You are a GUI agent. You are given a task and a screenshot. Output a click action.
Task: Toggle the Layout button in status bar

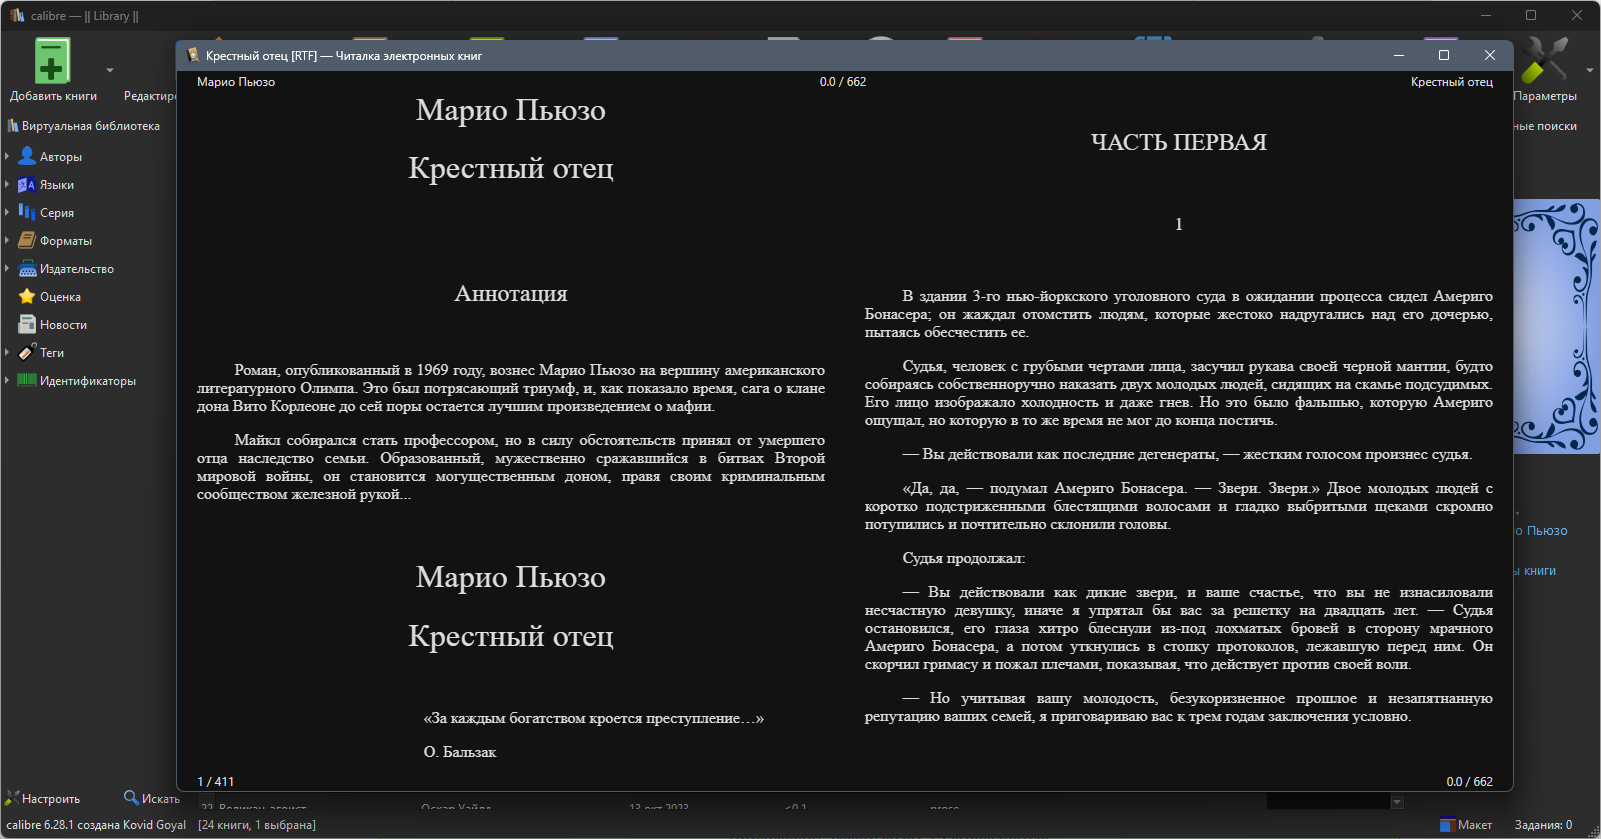(x=1466, y=825)
